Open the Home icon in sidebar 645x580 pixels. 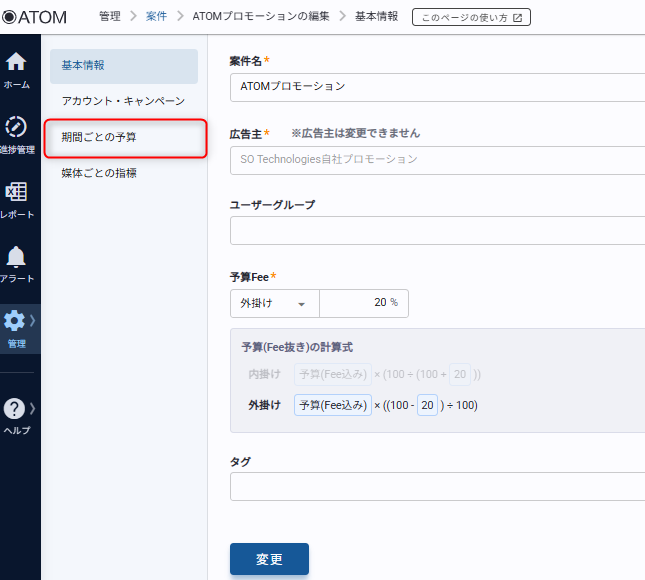point(16,62)
